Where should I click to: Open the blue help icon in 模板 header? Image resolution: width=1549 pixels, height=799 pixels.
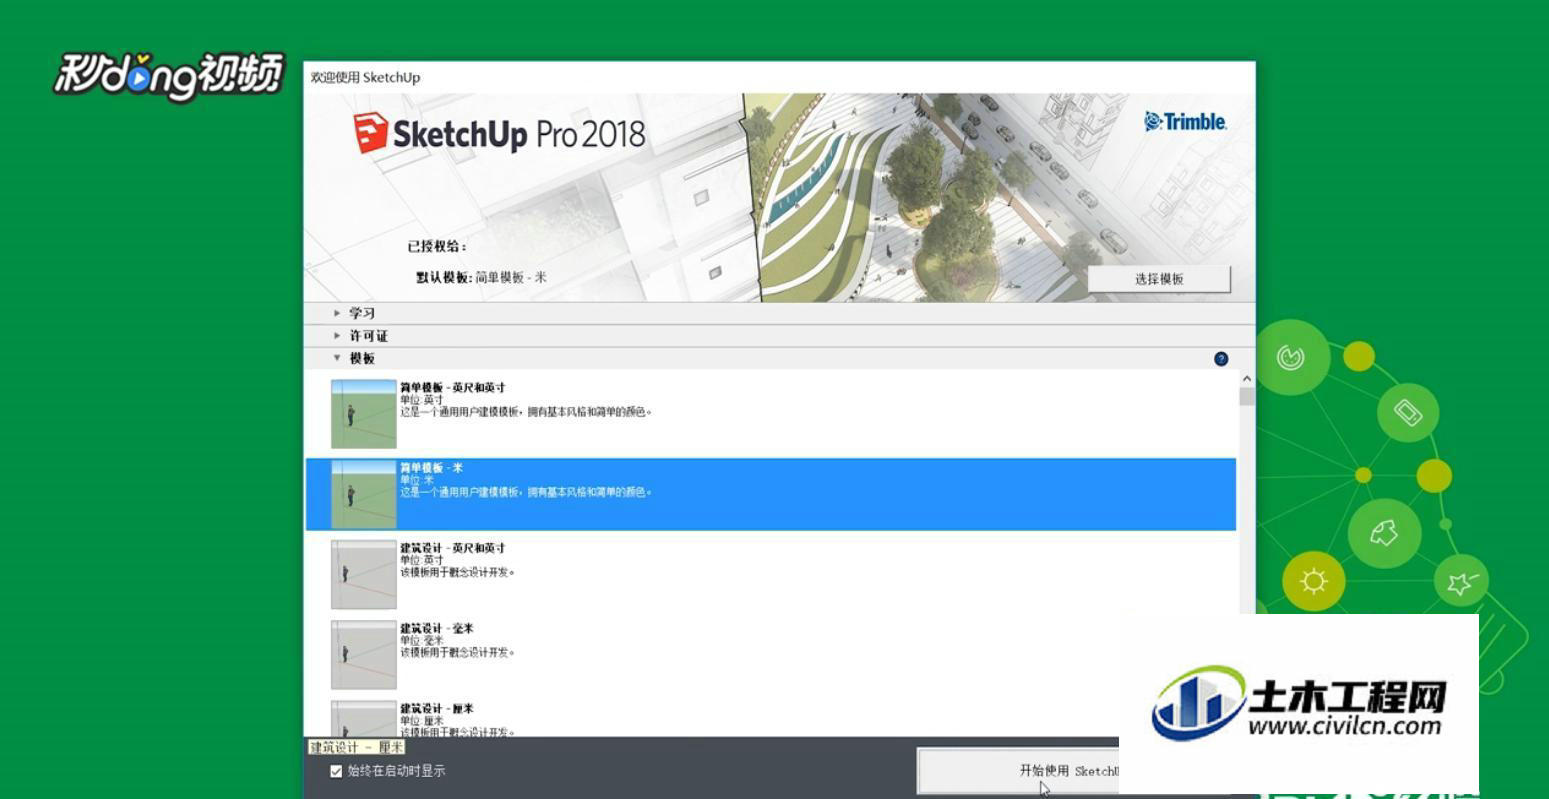(1221, 359)
